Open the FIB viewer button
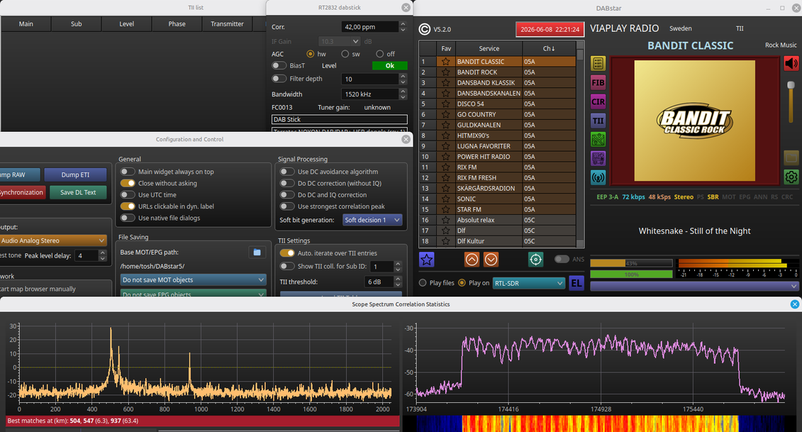The width and height of the screenshot is (802, 432). pyautogui.click(x=598, y=82)
